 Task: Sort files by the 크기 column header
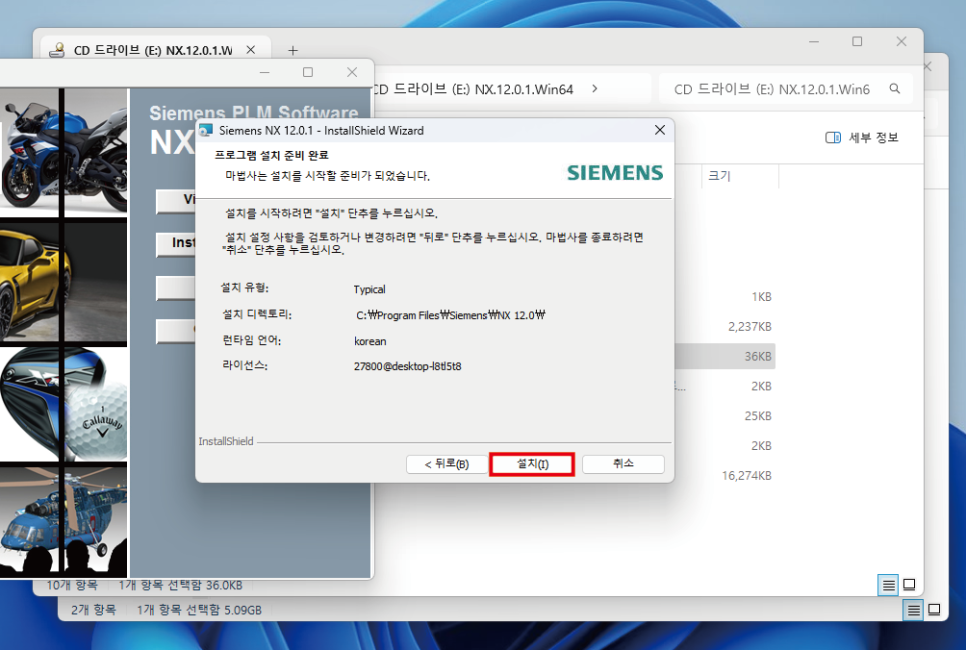pos(740,176)
